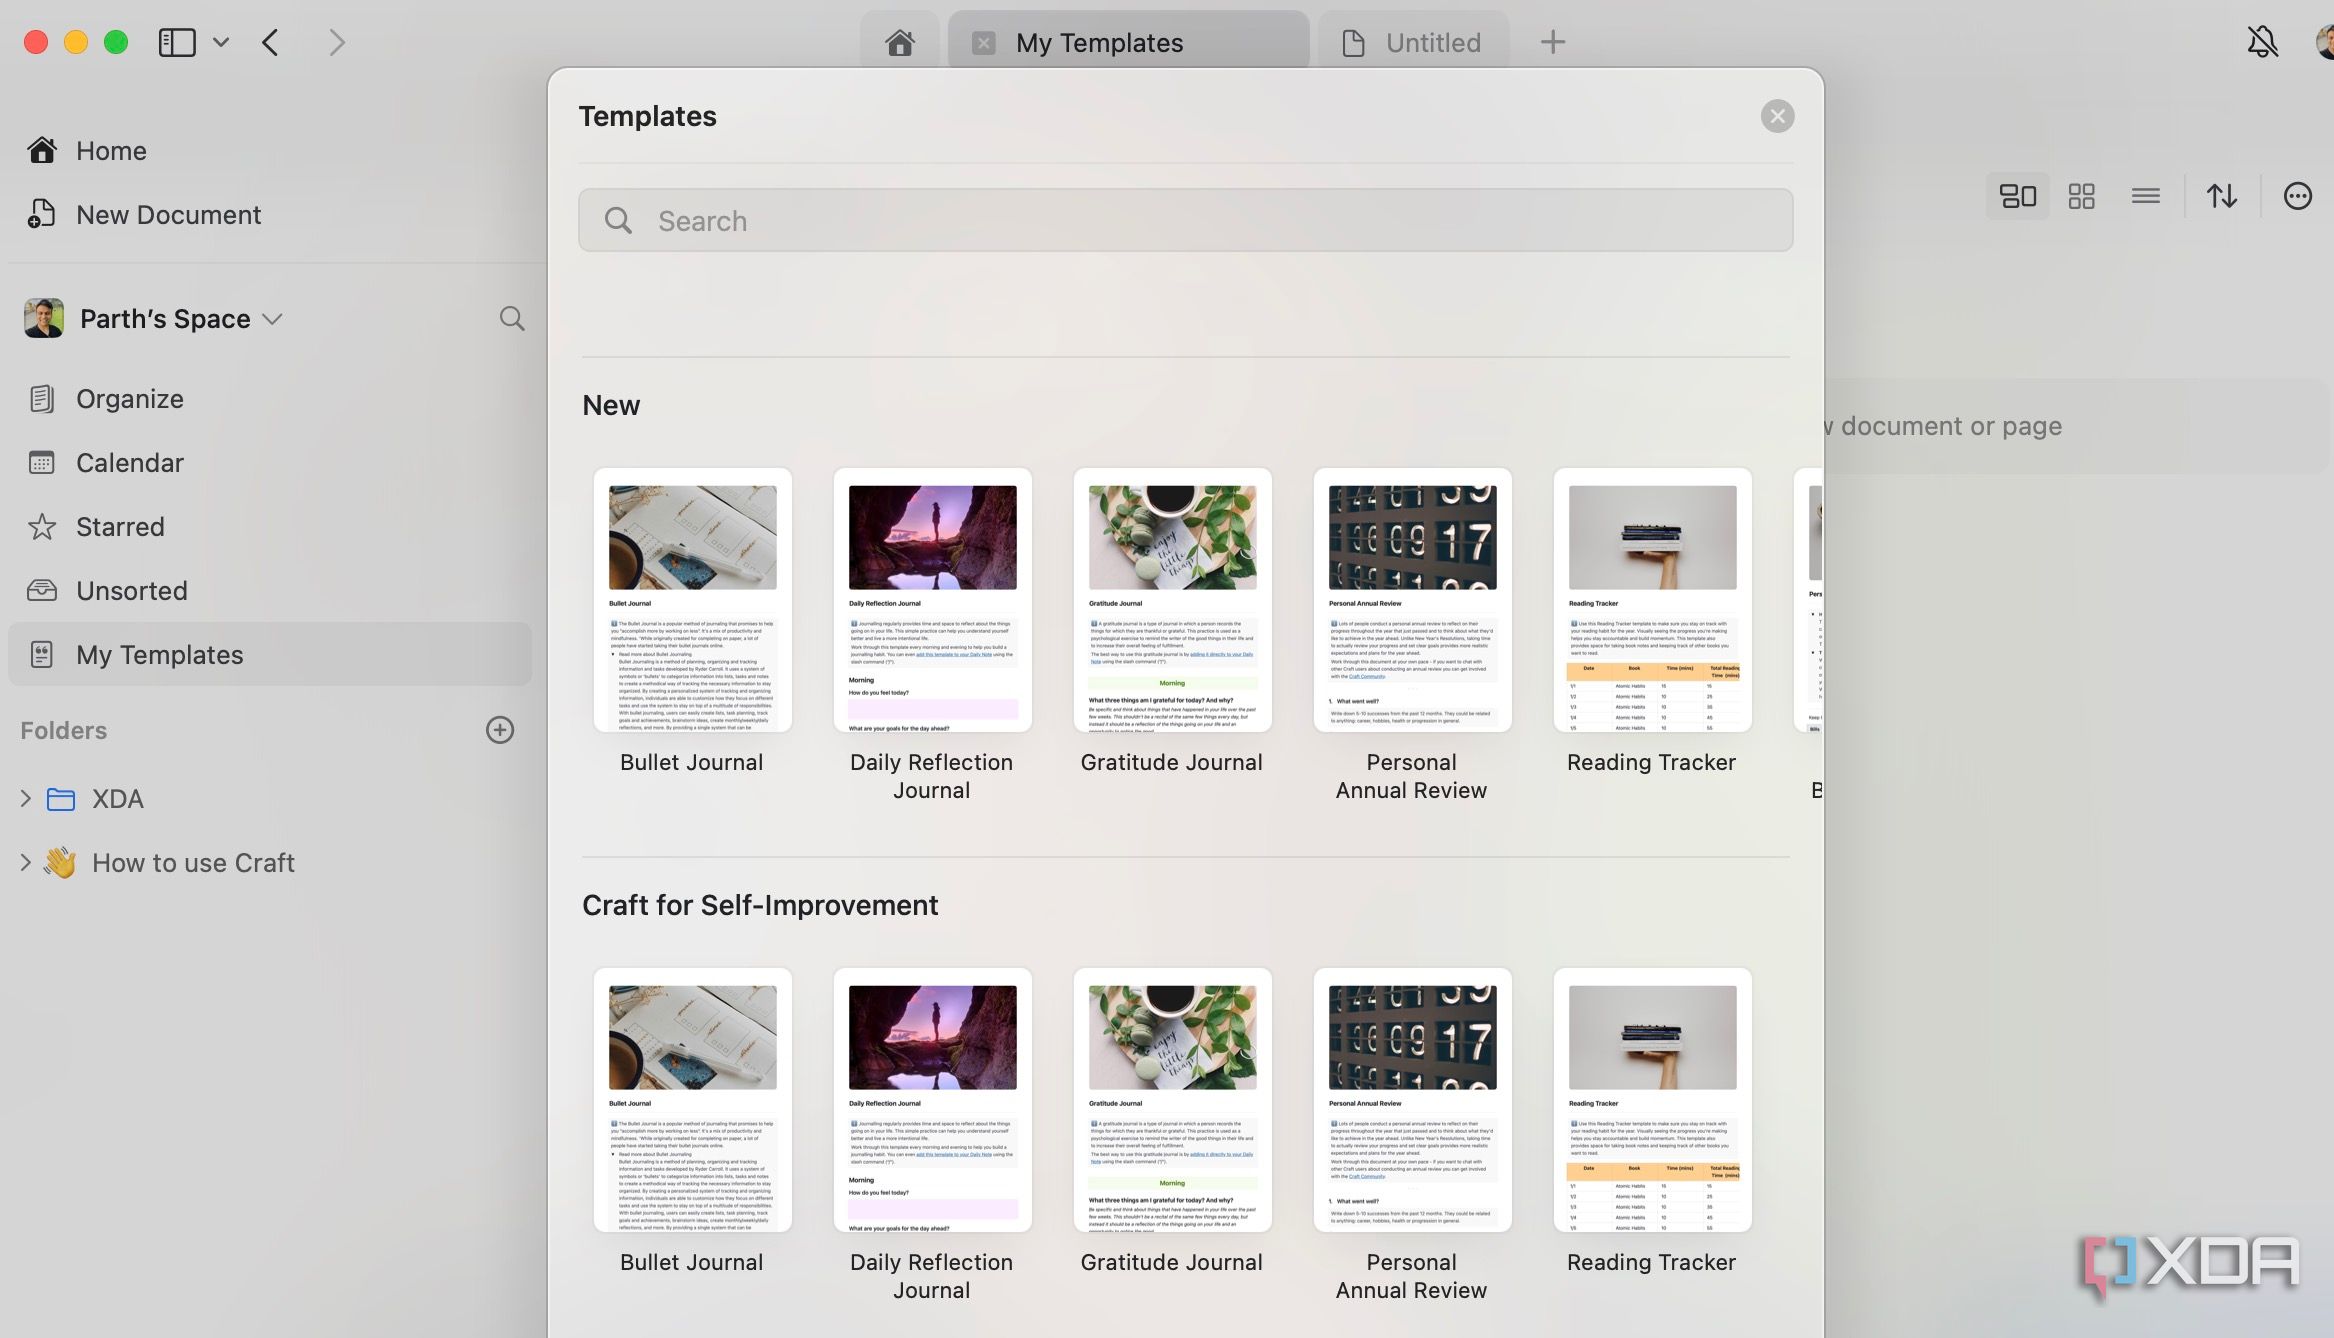This screenshot has width=2334, height=1338.
Task: Click the Calendar grid icon
Action: click(41, 463)
